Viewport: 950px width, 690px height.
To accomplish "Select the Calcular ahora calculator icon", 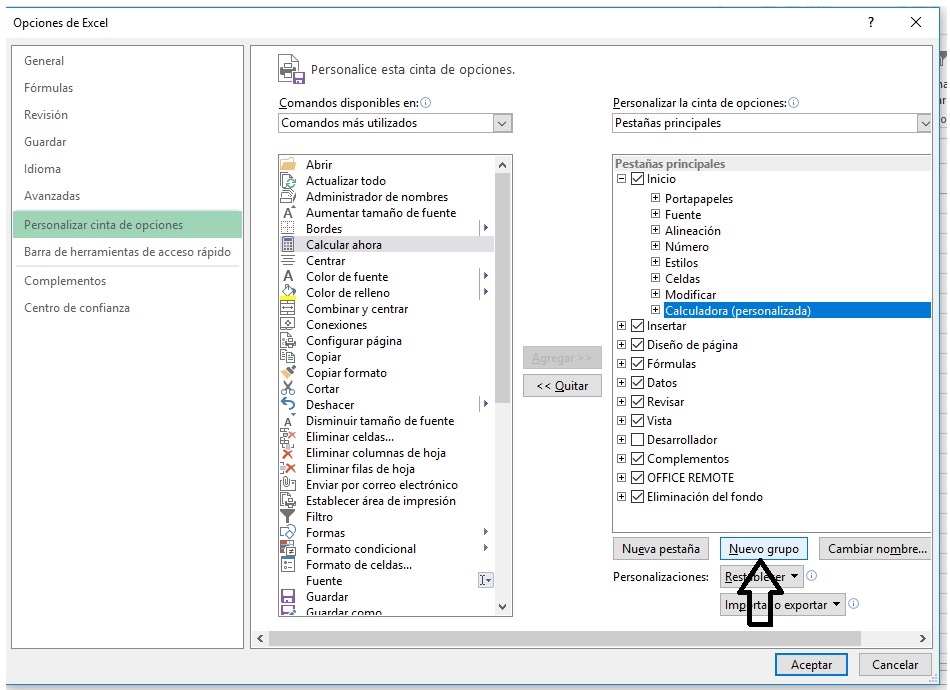I will [x=288, y=245].
